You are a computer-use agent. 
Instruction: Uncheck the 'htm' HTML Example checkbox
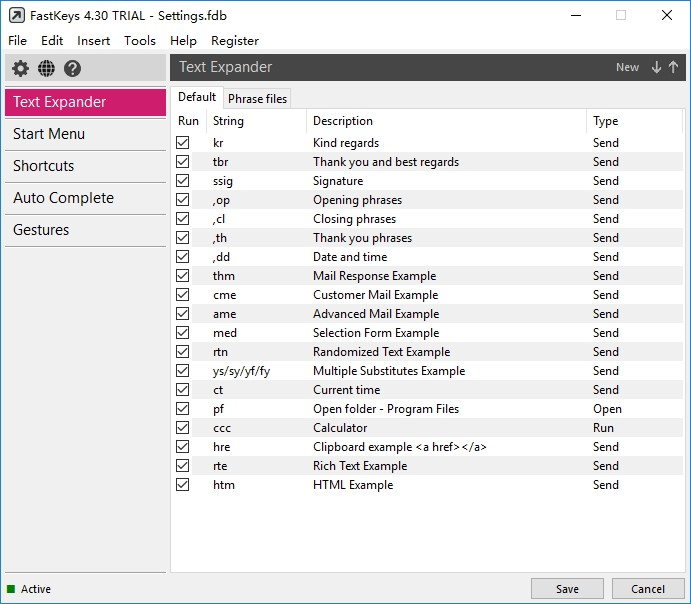182,485
